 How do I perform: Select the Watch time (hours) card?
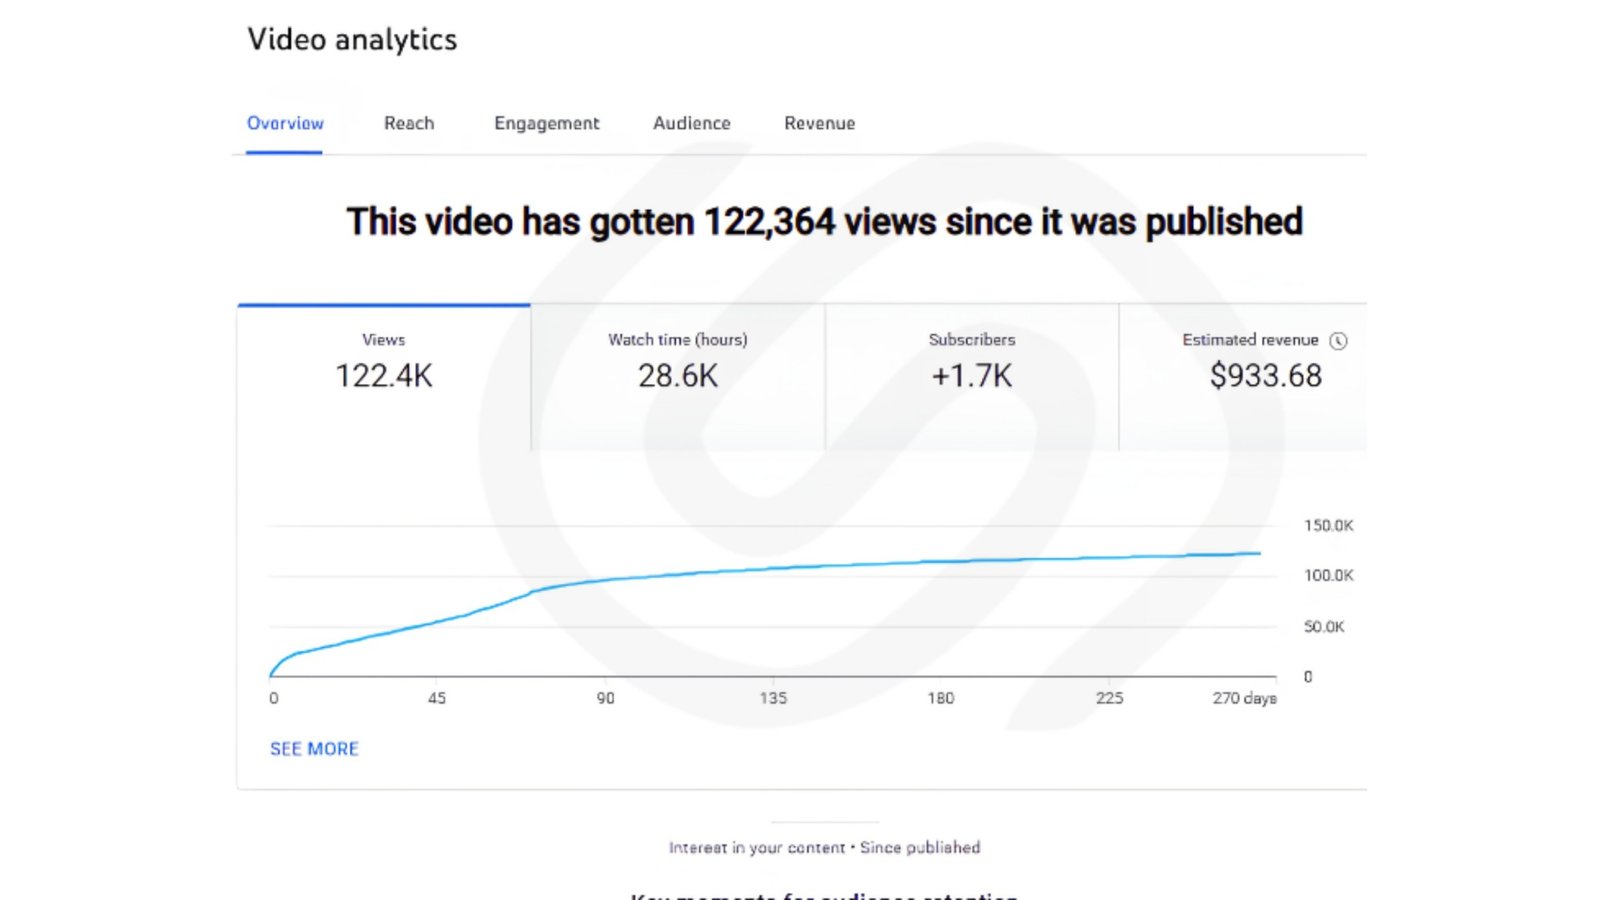[x=678, y=377]
